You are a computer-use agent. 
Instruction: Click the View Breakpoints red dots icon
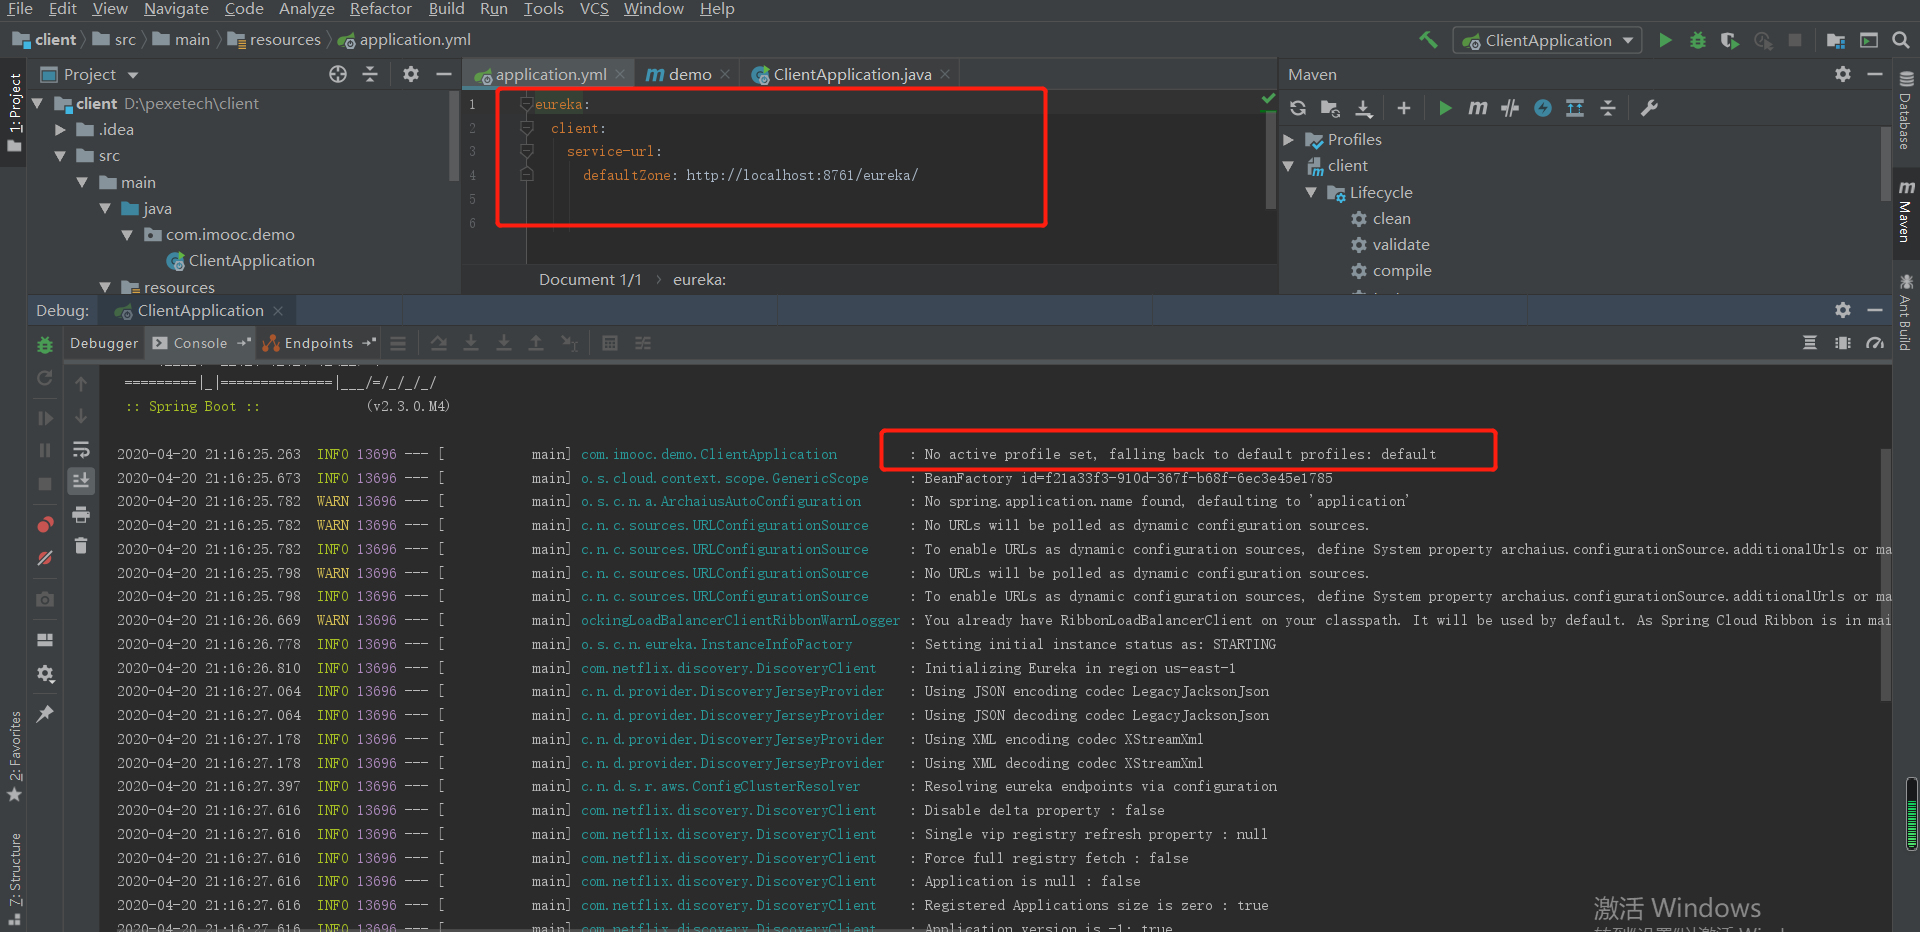pos(45,525)
